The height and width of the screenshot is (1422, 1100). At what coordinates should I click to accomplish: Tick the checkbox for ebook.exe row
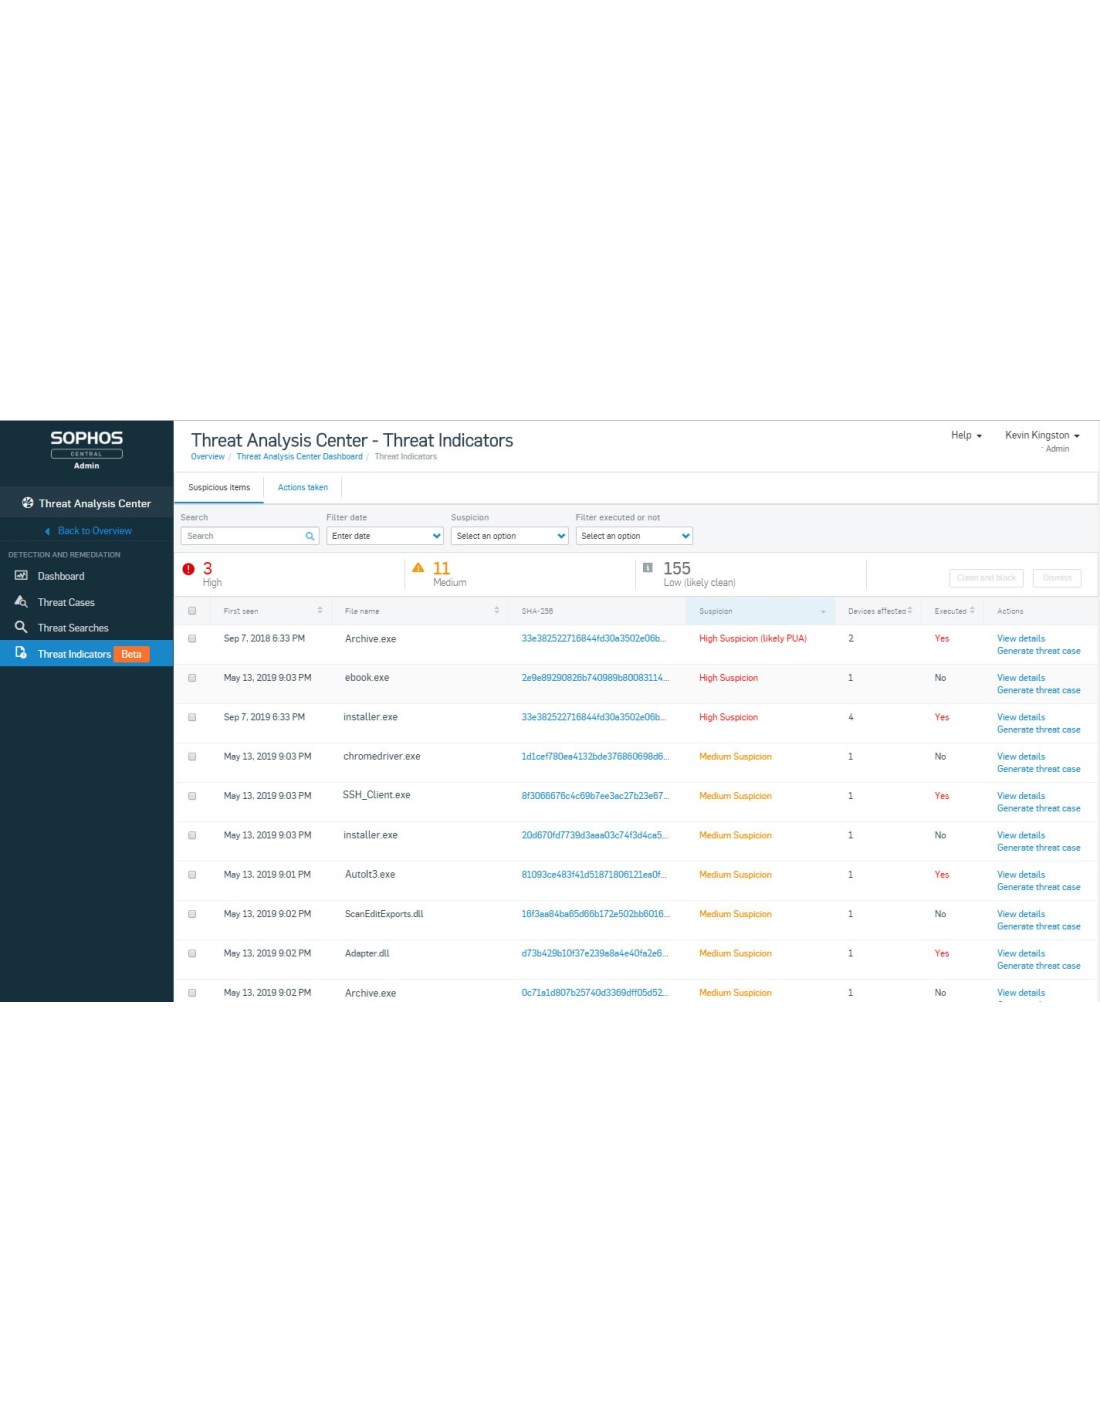click(192, 678)
